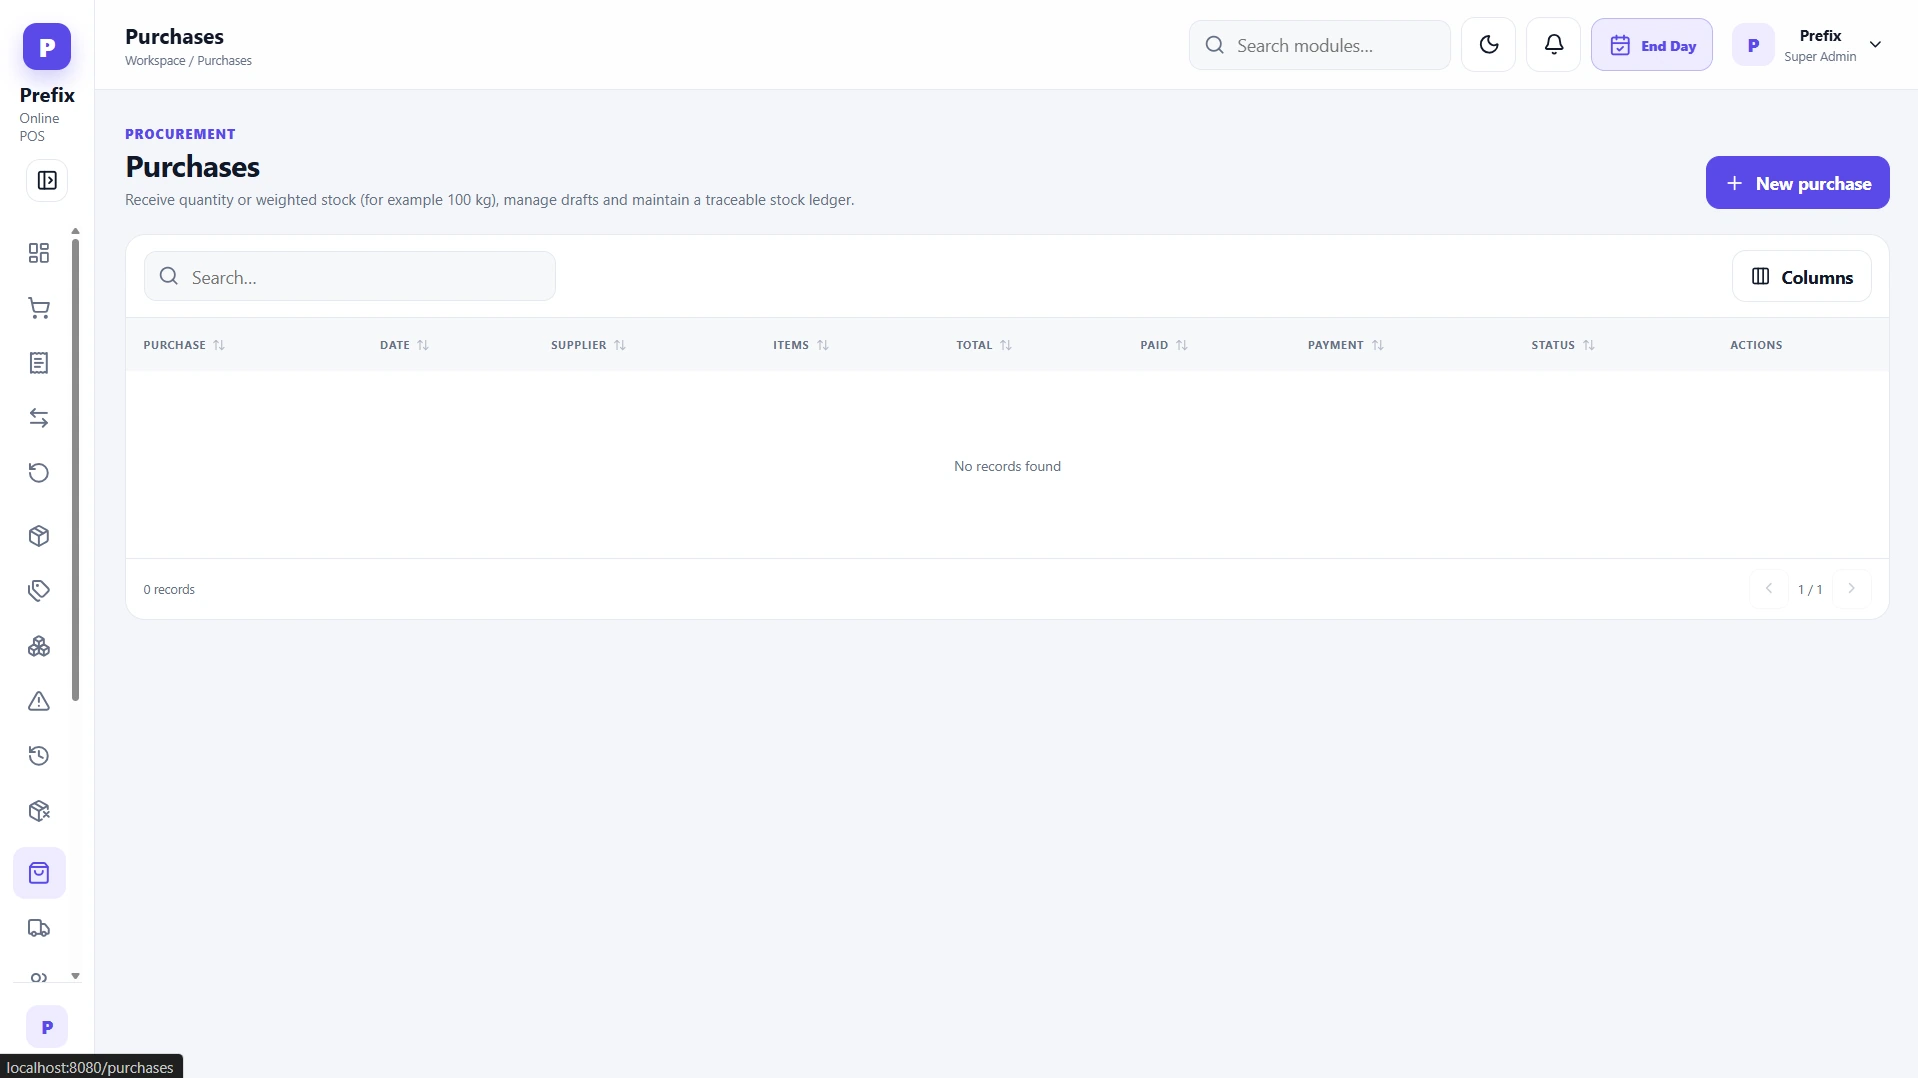Open dashboard grid icon in sidebar
This screenshot has width=1918, height=1078.
click(39, 253)
